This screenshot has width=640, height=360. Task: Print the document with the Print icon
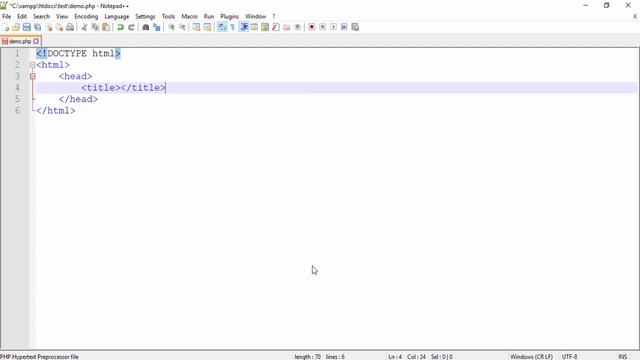pyautogui.click(x=70, y=27)
